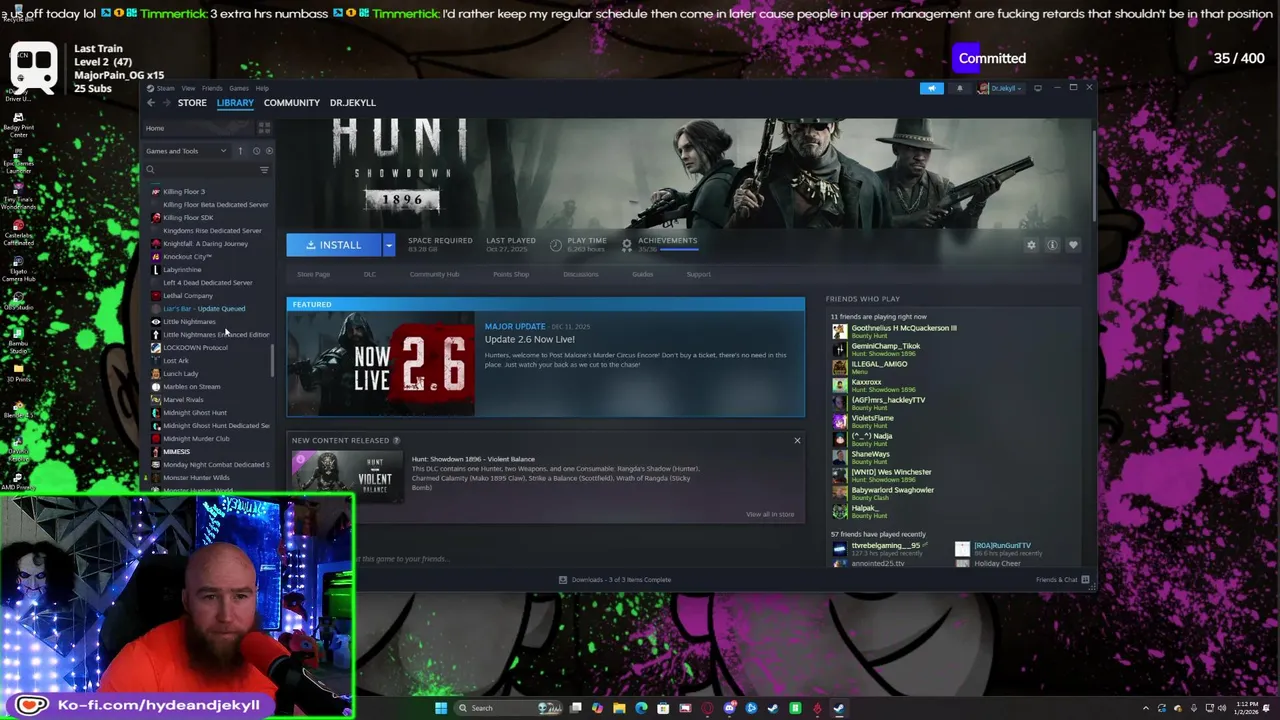Open Friends & Chat button
Viewport: 1280px width, 720px height.
pyautogui.click(x=1062, y=580)
